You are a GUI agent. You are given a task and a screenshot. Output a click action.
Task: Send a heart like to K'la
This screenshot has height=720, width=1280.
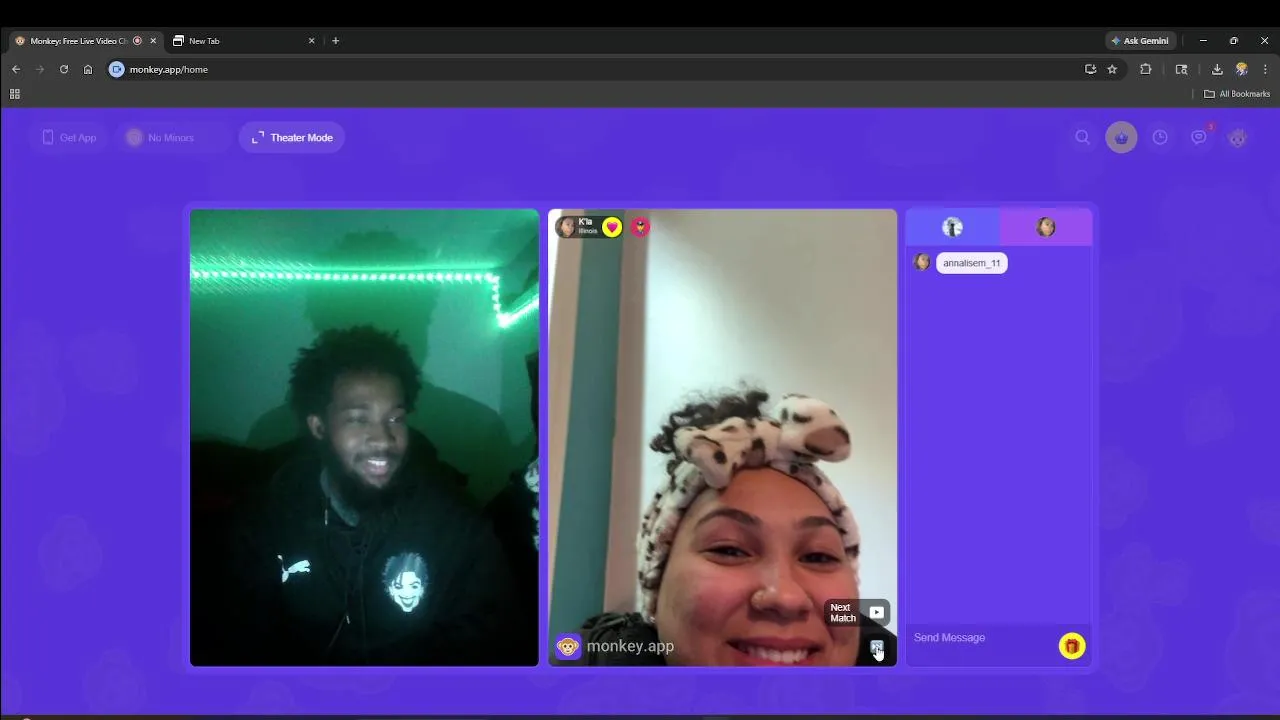coord(612,227)
